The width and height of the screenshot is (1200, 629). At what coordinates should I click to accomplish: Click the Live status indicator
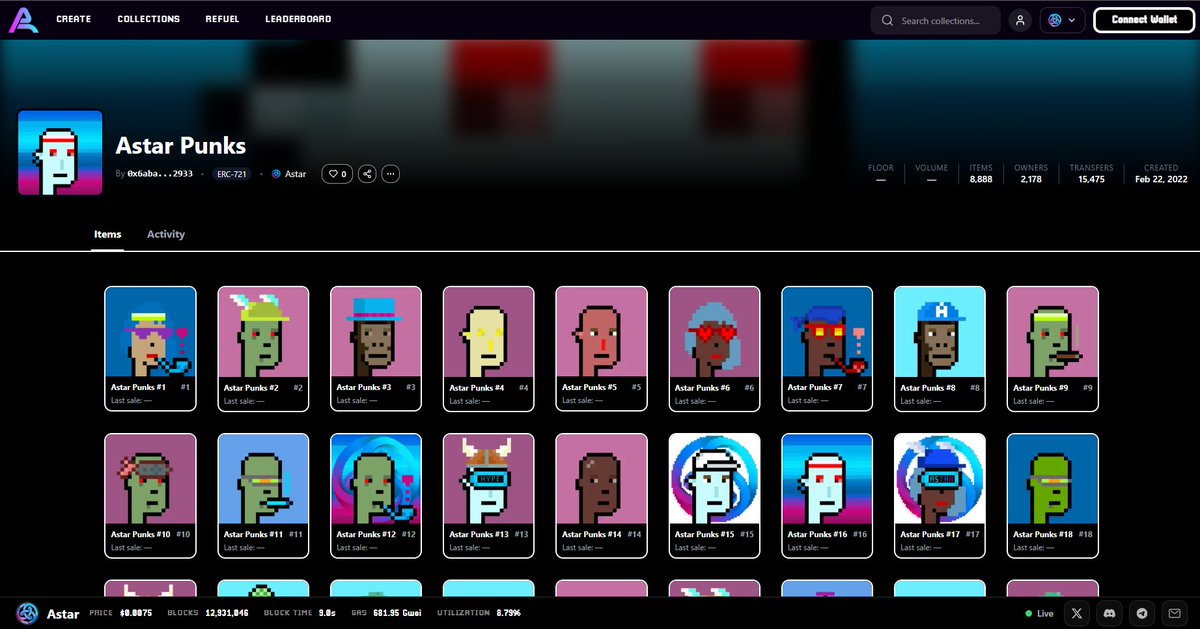pos(1040,613)
